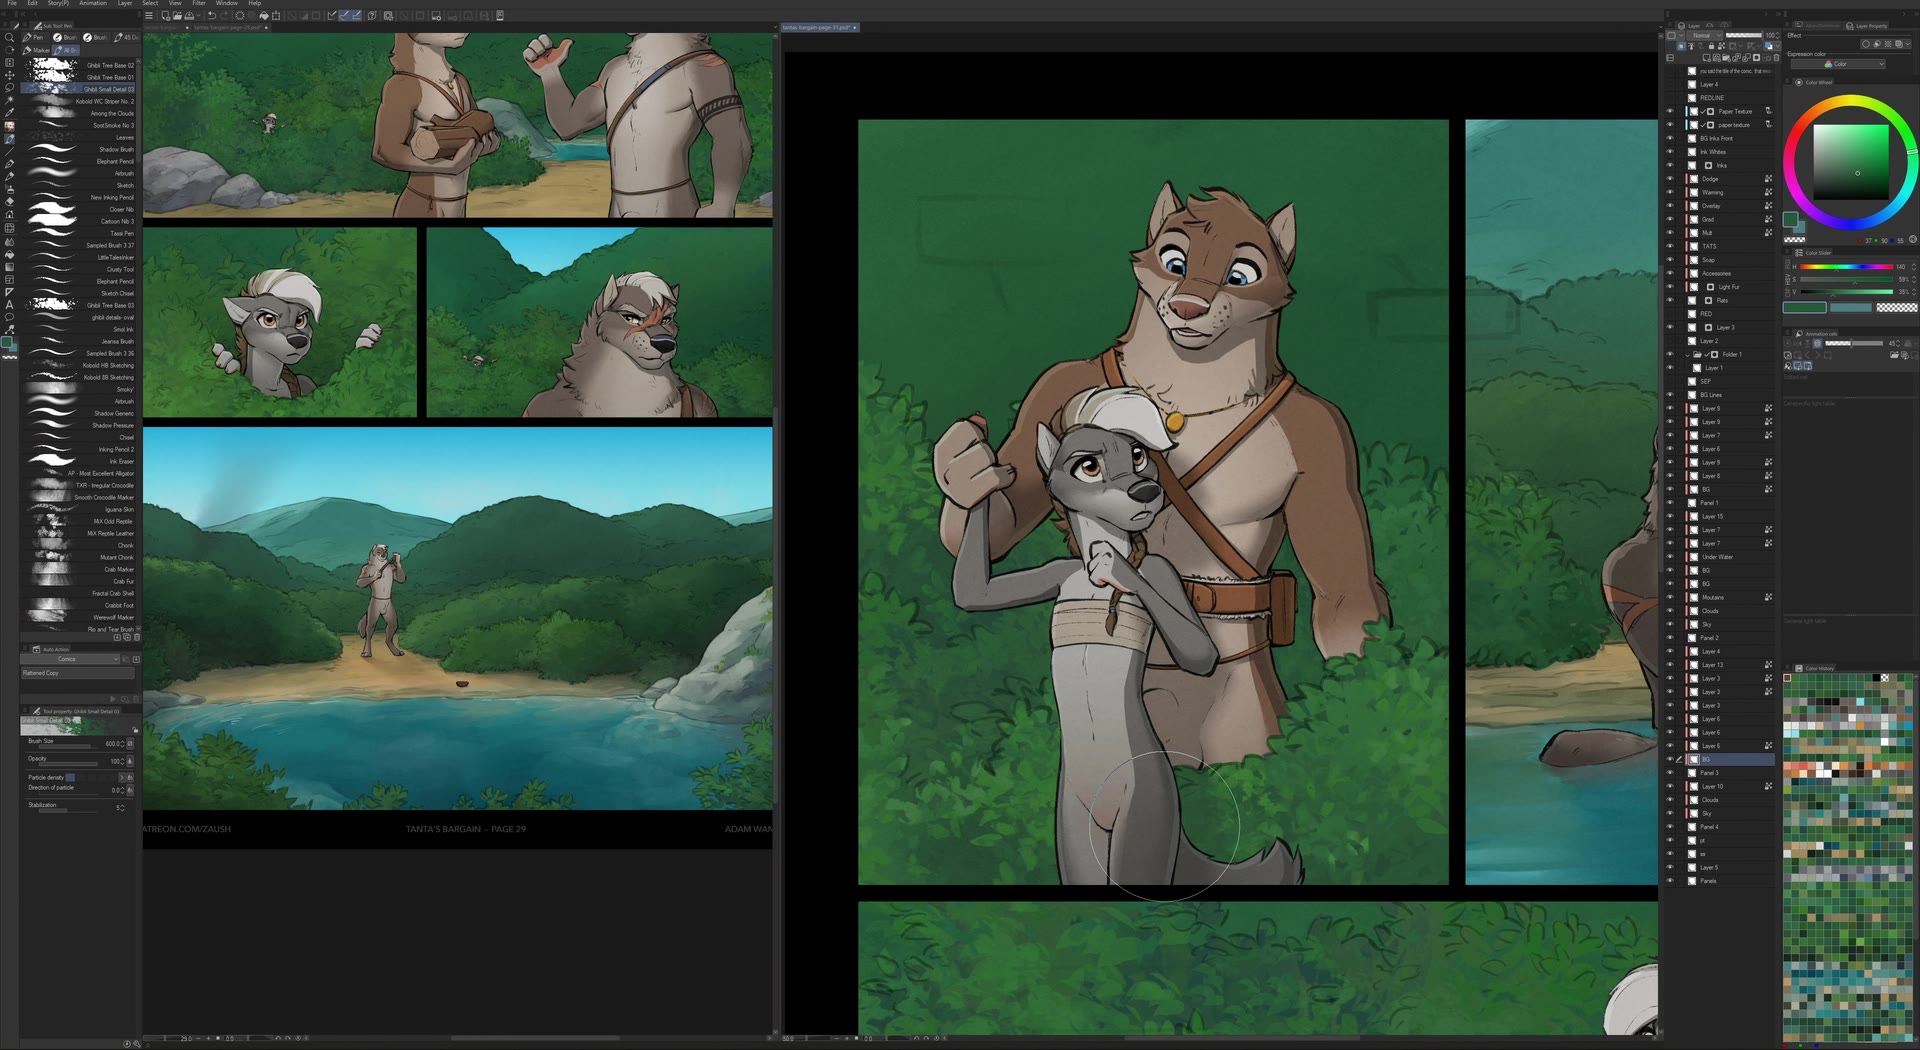Click the saturation S color slider
This screenshot has height=1050, width=1920.
1846,279
